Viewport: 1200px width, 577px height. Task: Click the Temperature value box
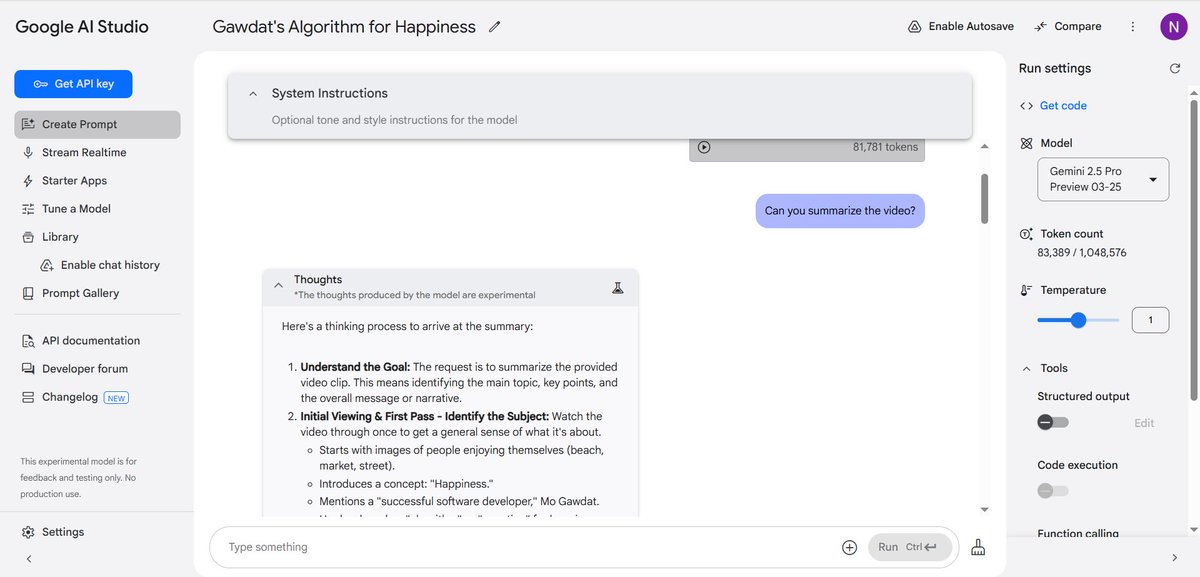coord(1150,320)
